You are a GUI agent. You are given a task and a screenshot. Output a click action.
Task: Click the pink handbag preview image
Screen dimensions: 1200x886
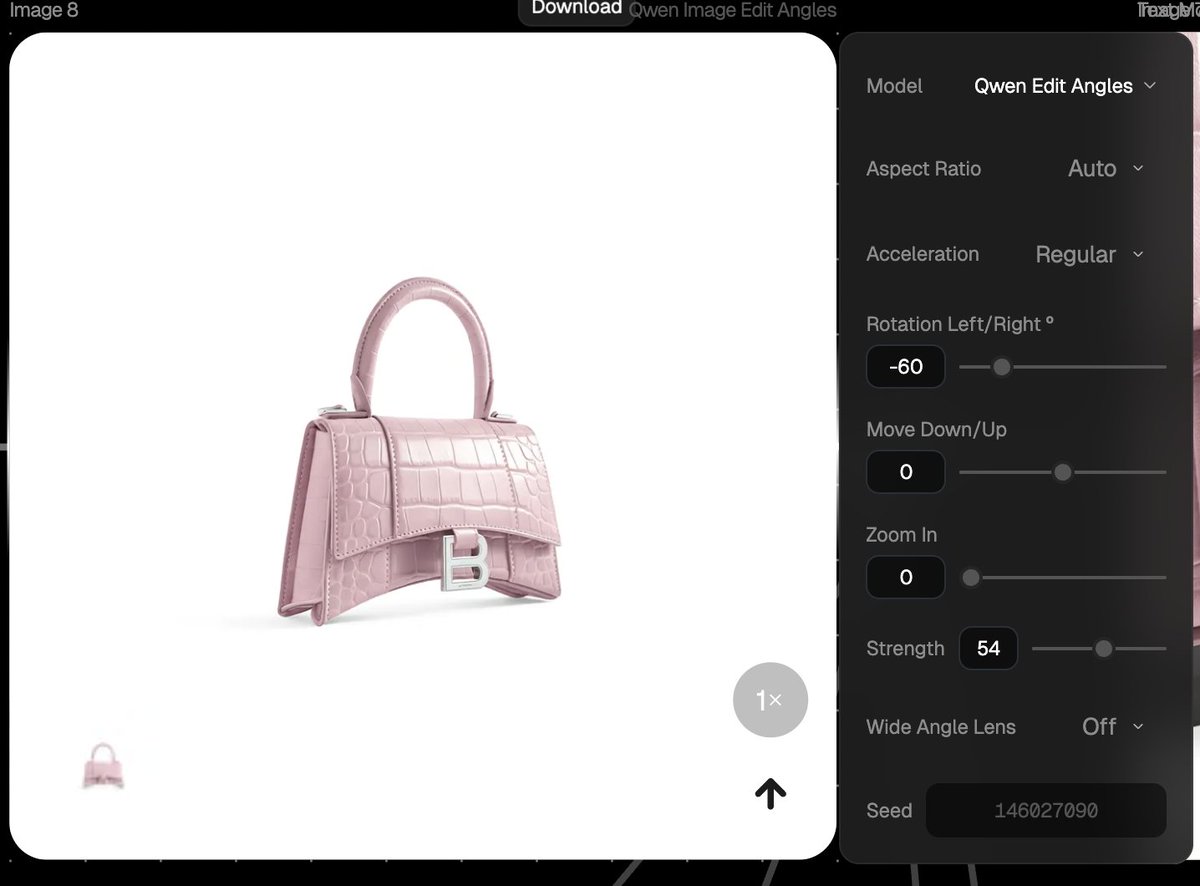pyautogui.click(x=419, y=450)
